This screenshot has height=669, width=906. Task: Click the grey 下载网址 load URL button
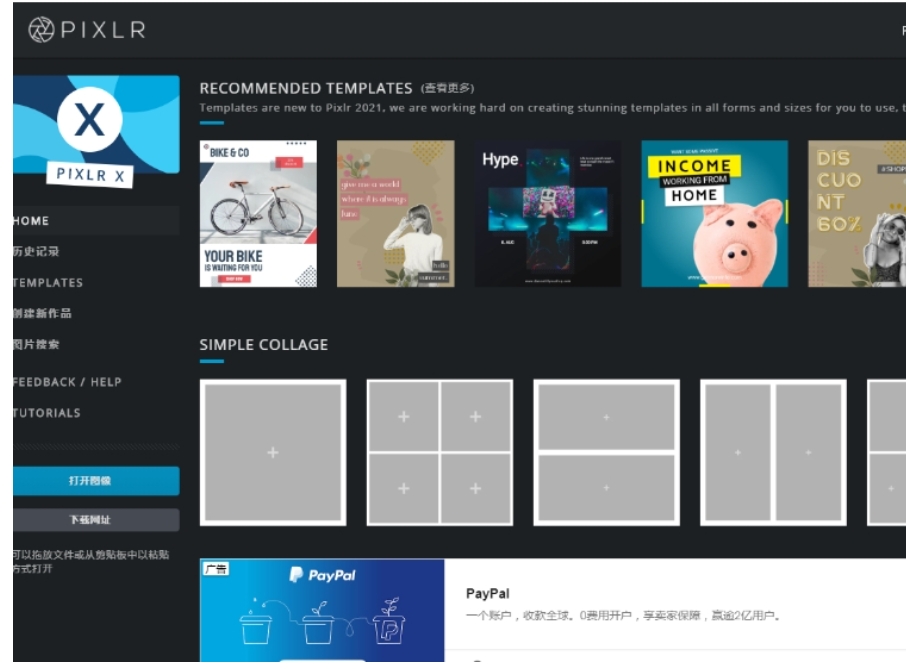tap(96, 520)
